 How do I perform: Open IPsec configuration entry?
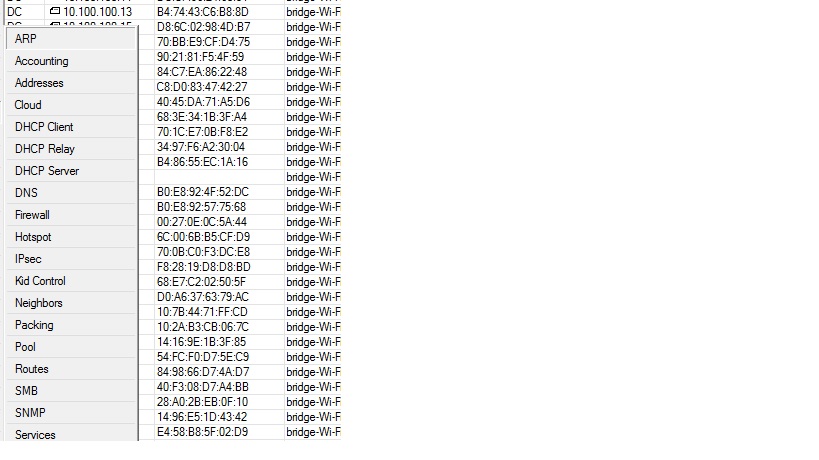tap(72, 258)
